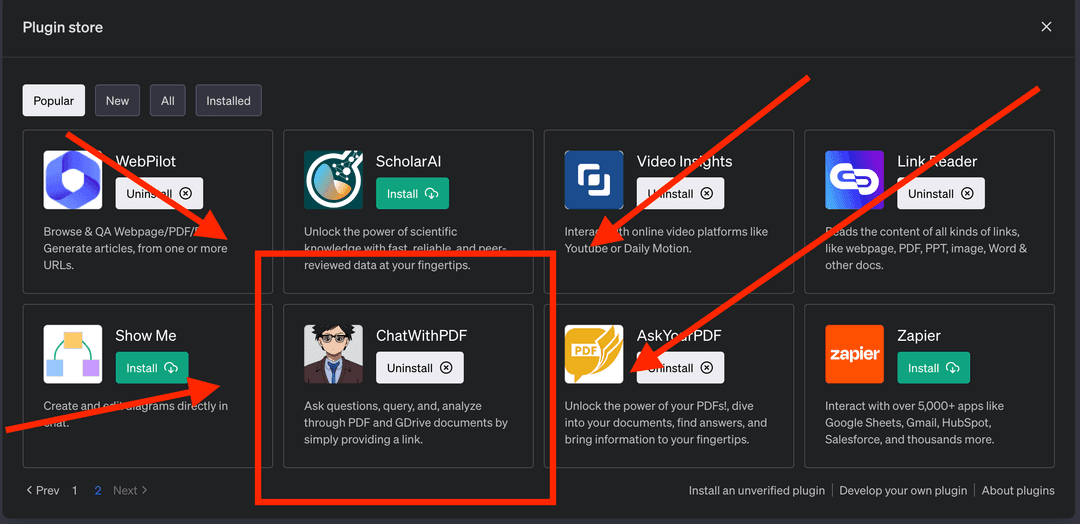Open page 1 of plugin results
The width and height of the screenshot is (1080, 524).
(x=73, y=491)
